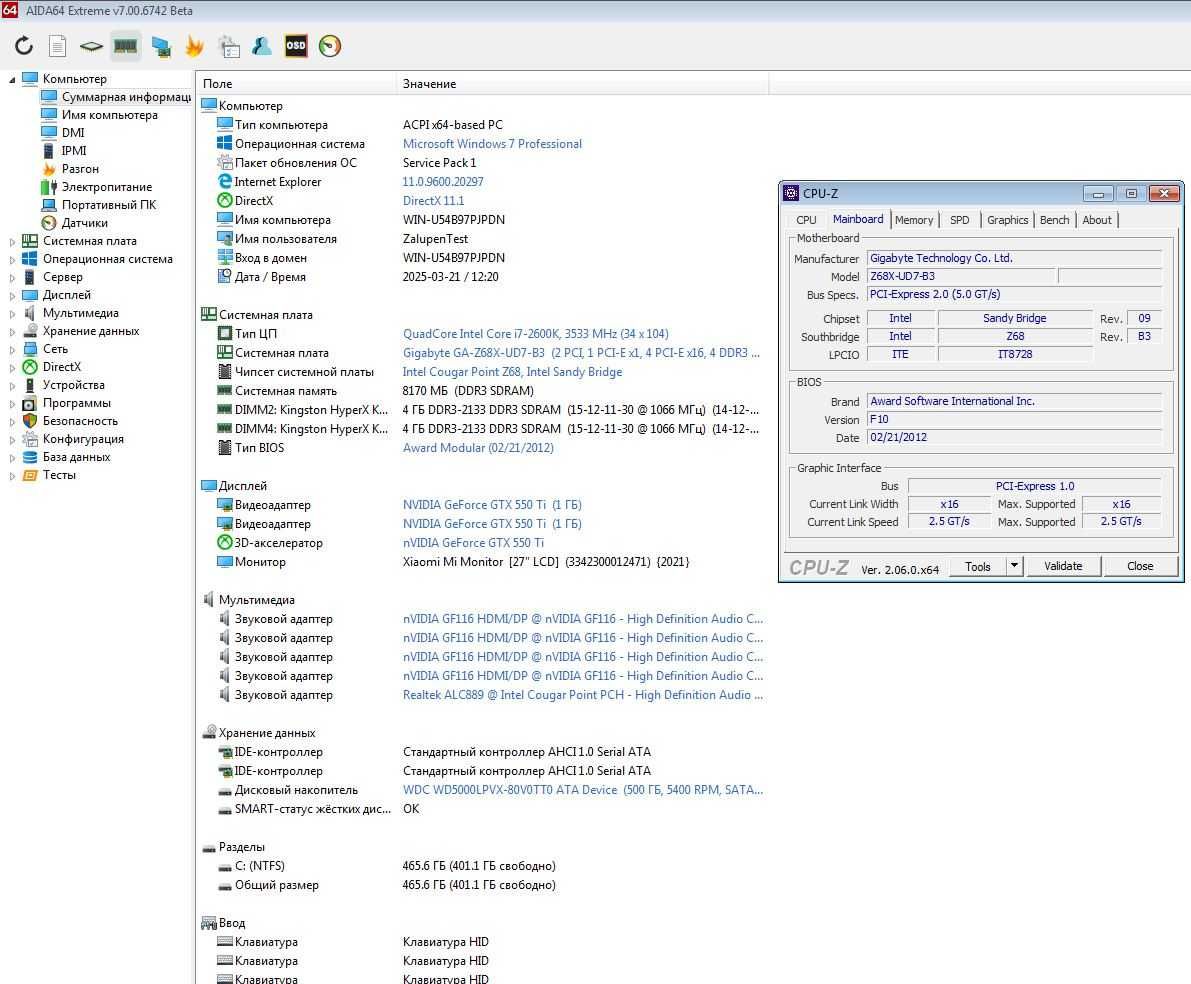This screenshot has width=1191, height=984.
Task: Switch to About tab in CPU-Z
Action: tap(1097, 220)
